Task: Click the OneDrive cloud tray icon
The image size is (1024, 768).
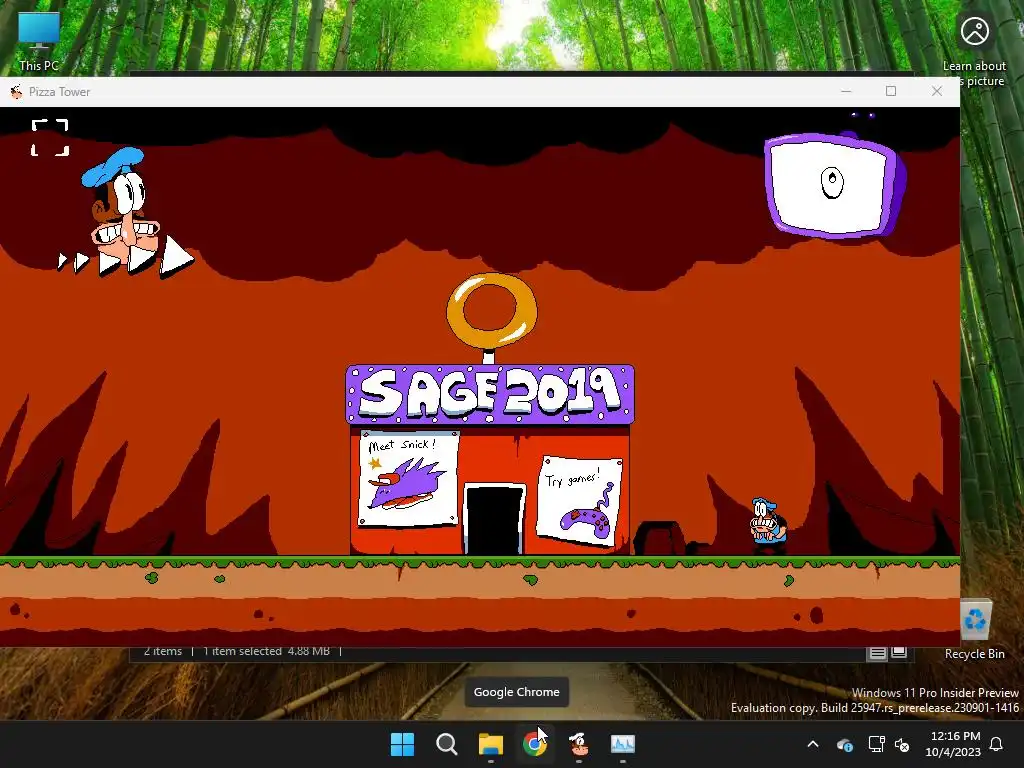Action: coord(844,744)
